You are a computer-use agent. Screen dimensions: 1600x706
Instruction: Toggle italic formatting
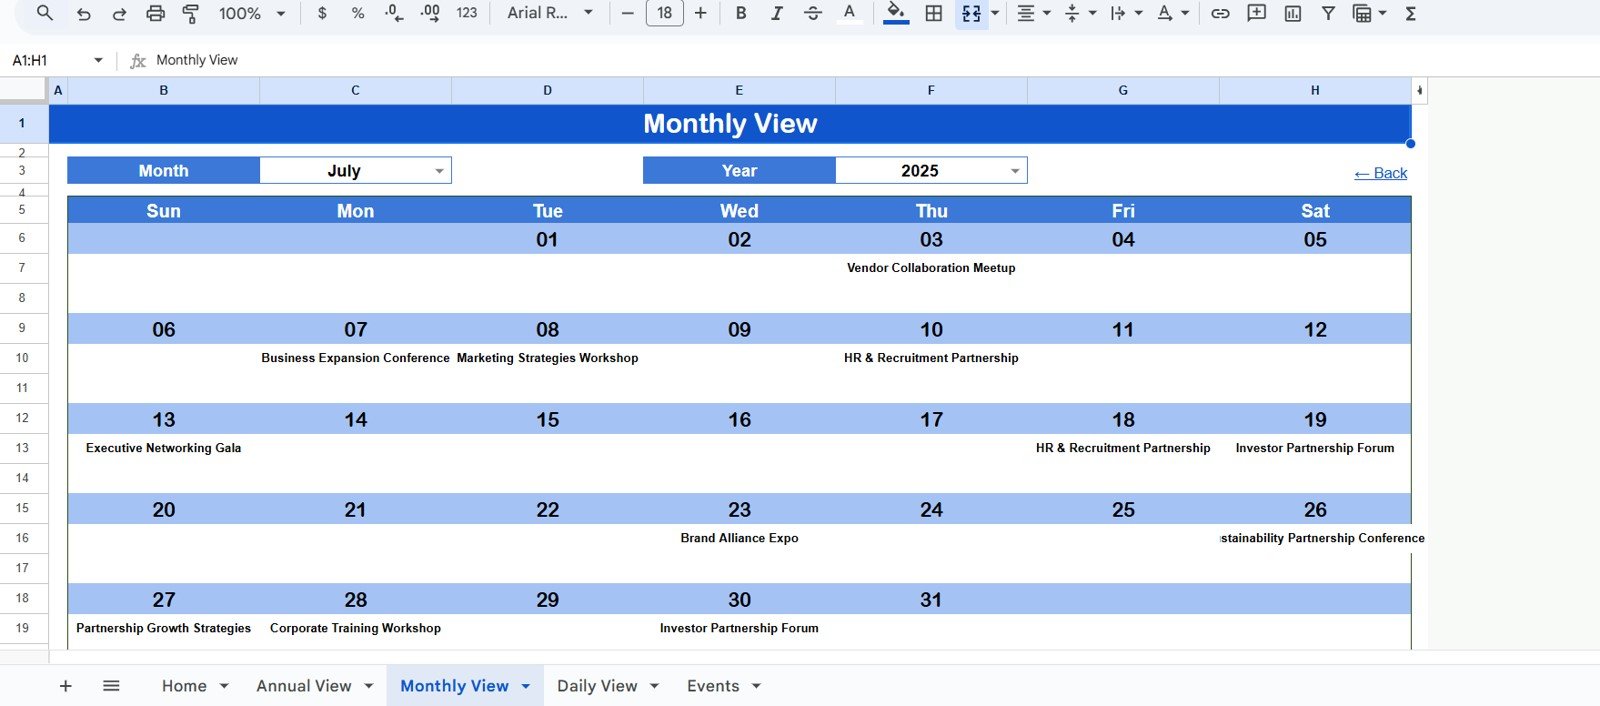coord(776,13)
